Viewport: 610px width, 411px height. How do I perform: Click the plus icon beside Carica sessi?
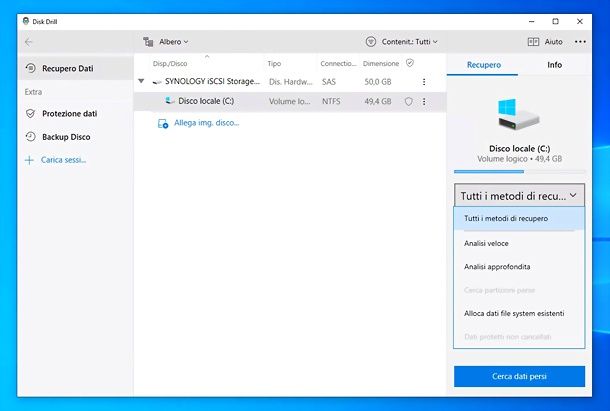click(x=29, y=160)
